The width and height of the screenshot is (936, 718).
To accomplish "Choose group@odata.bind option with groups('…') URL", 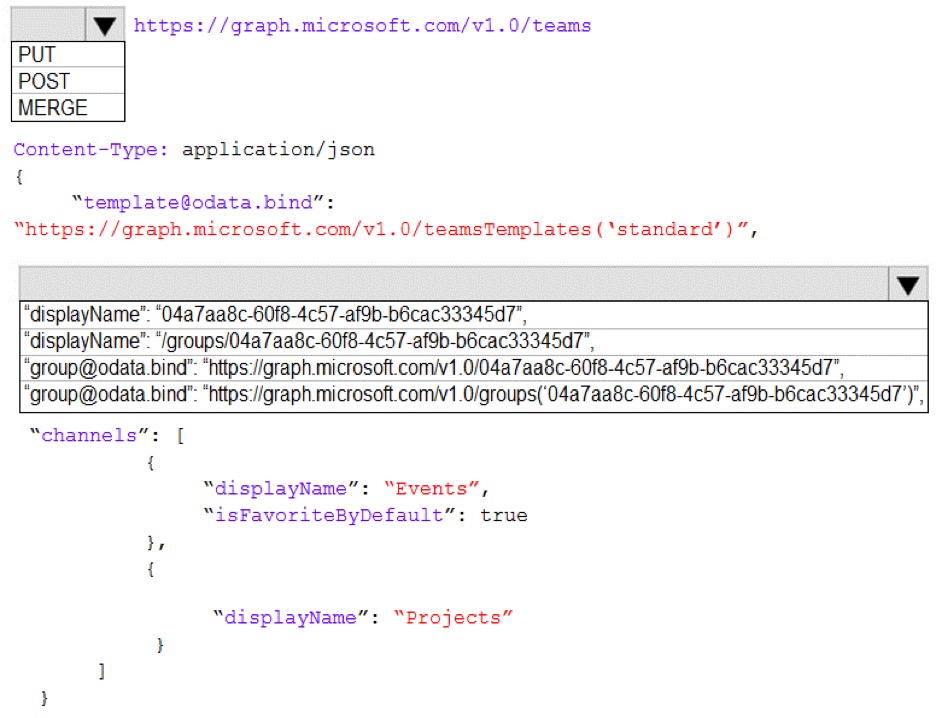I will pyautogui.click(x=474, y=395).
